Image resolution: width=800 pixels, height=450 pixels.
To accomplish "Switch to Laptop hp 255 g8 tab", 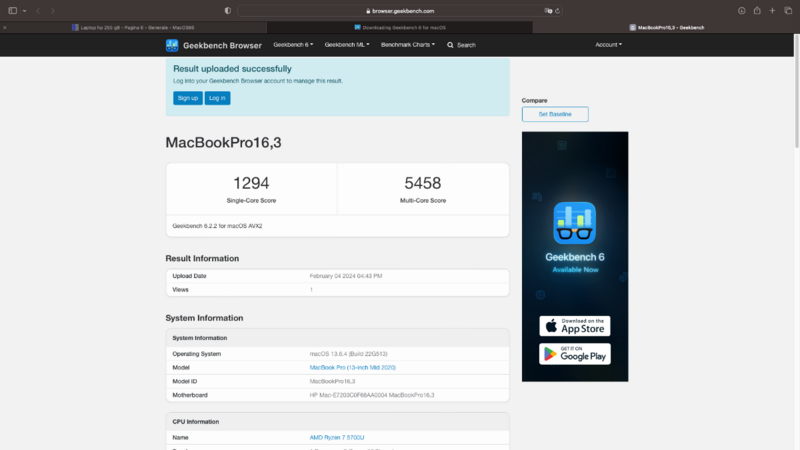I will pos(133,28).
